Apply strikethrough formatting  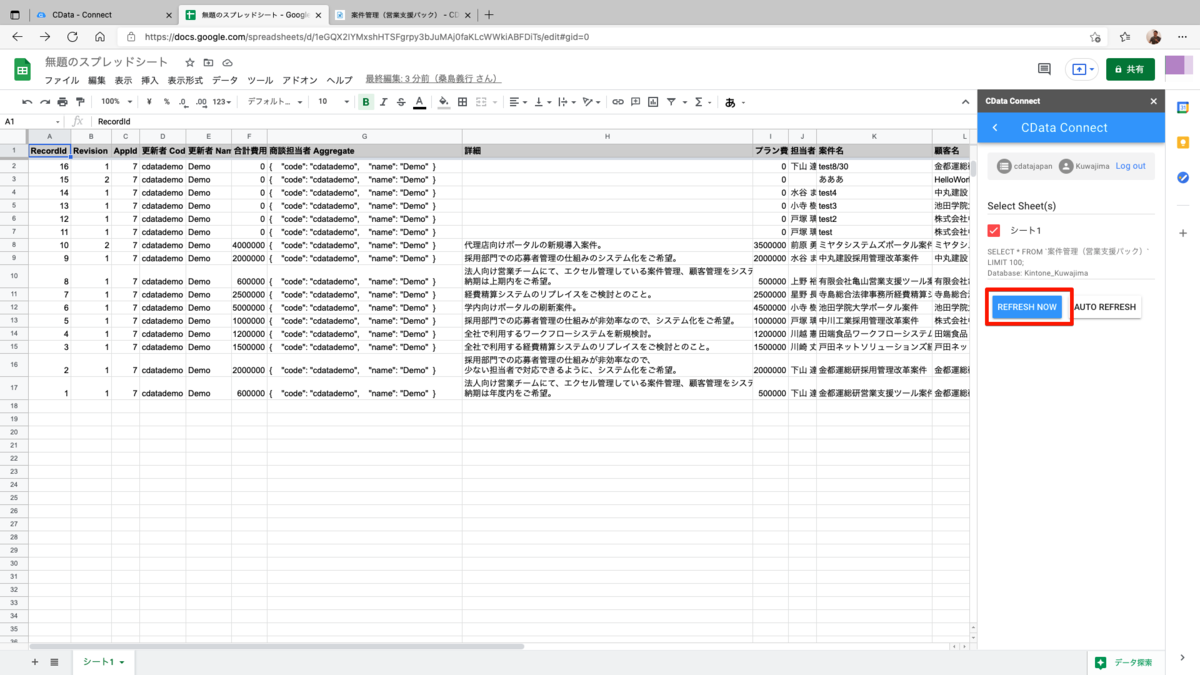[x=401, y=102]
